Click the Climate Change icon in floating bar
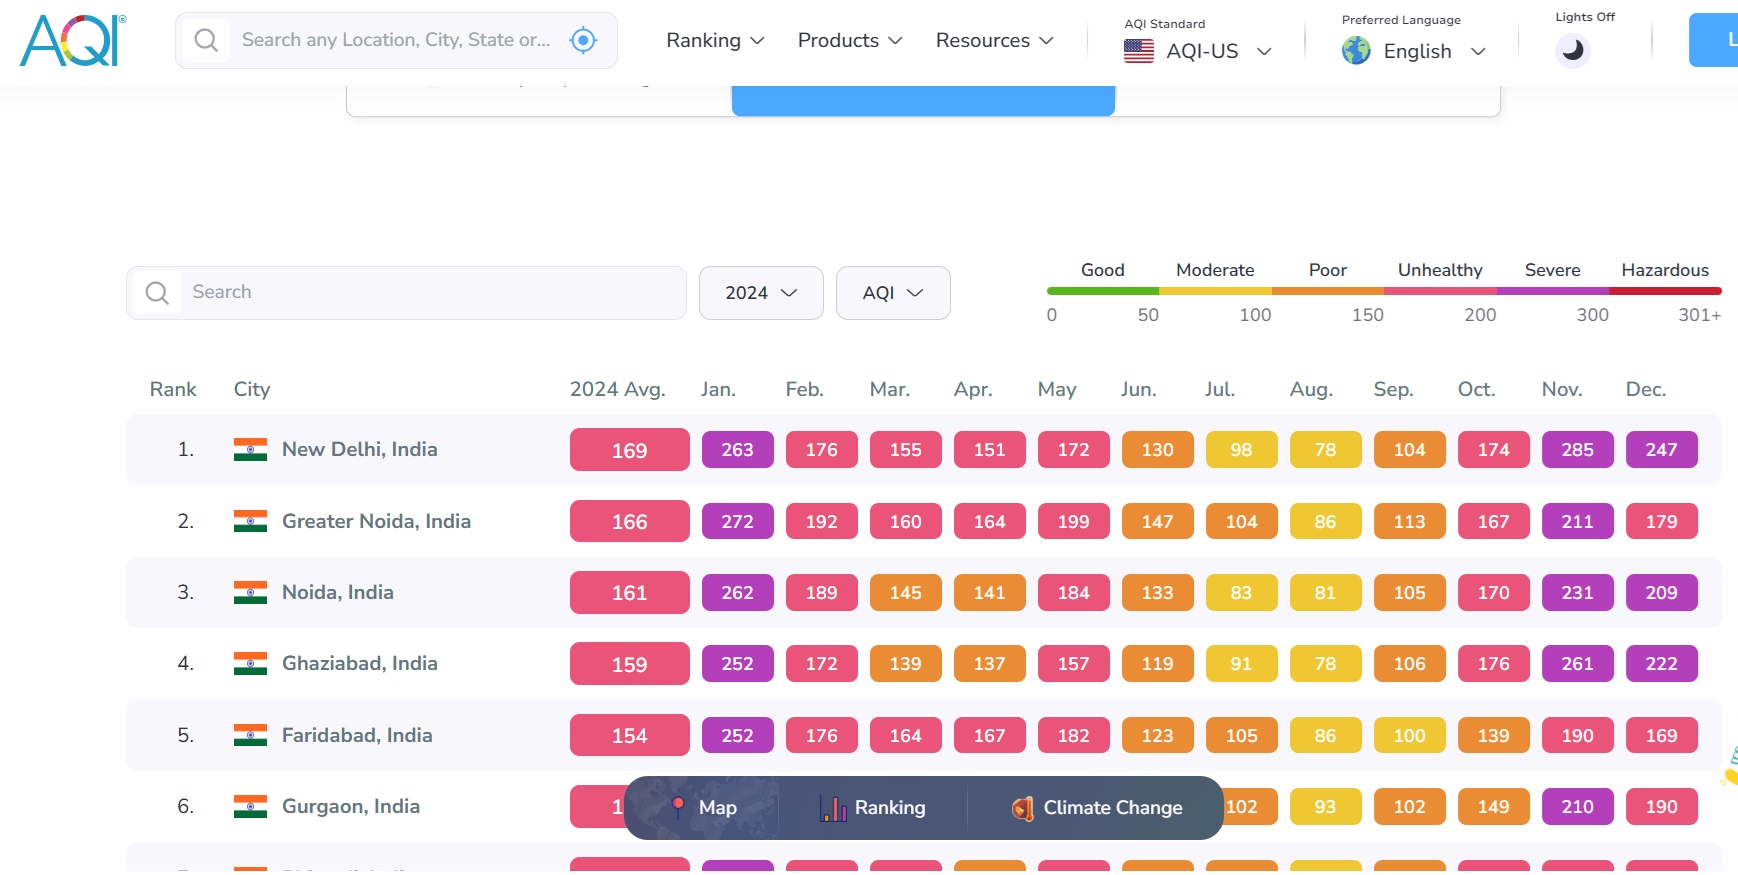Screen dimensions: 1738x875 tap(1022, 808)
